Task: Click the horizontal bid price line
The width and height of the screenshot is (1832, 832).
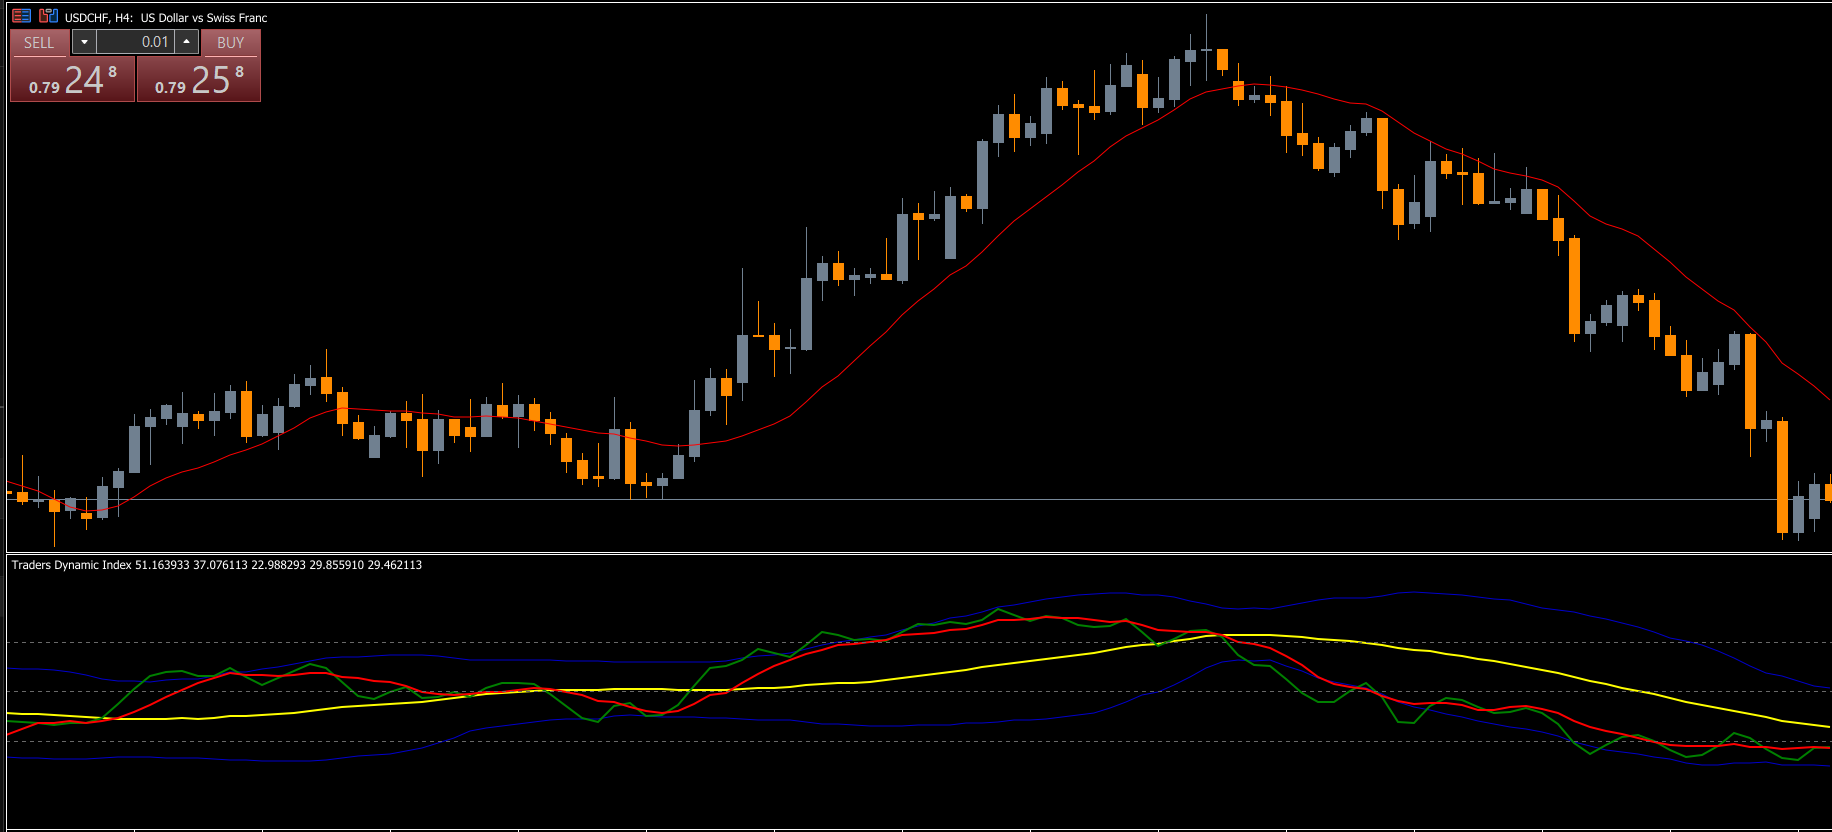Action: (900, 499)
